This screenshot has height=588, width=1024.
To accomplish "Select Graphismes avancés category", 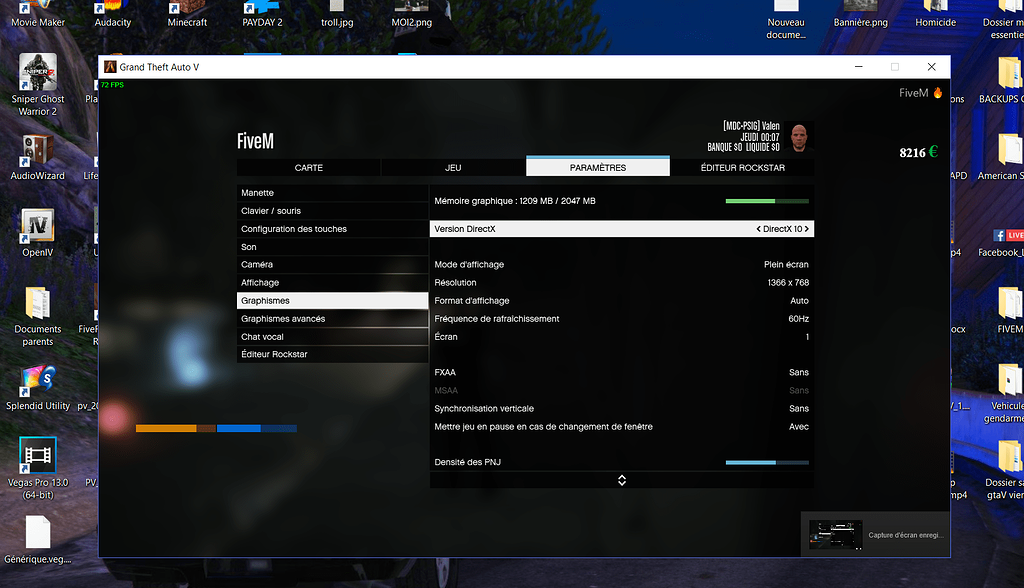I will pos(332,318).
